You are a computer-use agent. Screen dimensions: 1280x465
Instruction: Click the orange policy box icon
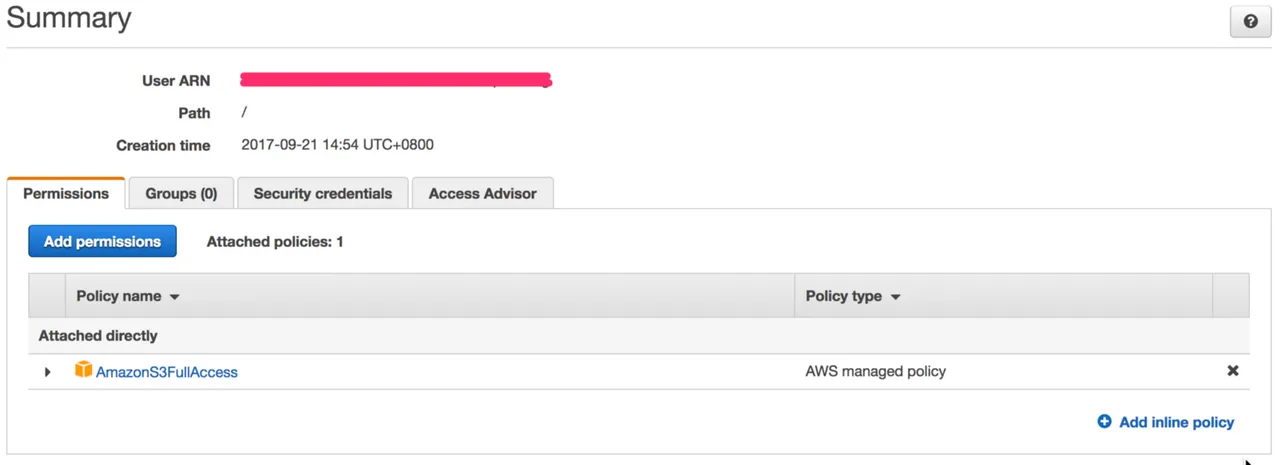(x=83, y=370)
